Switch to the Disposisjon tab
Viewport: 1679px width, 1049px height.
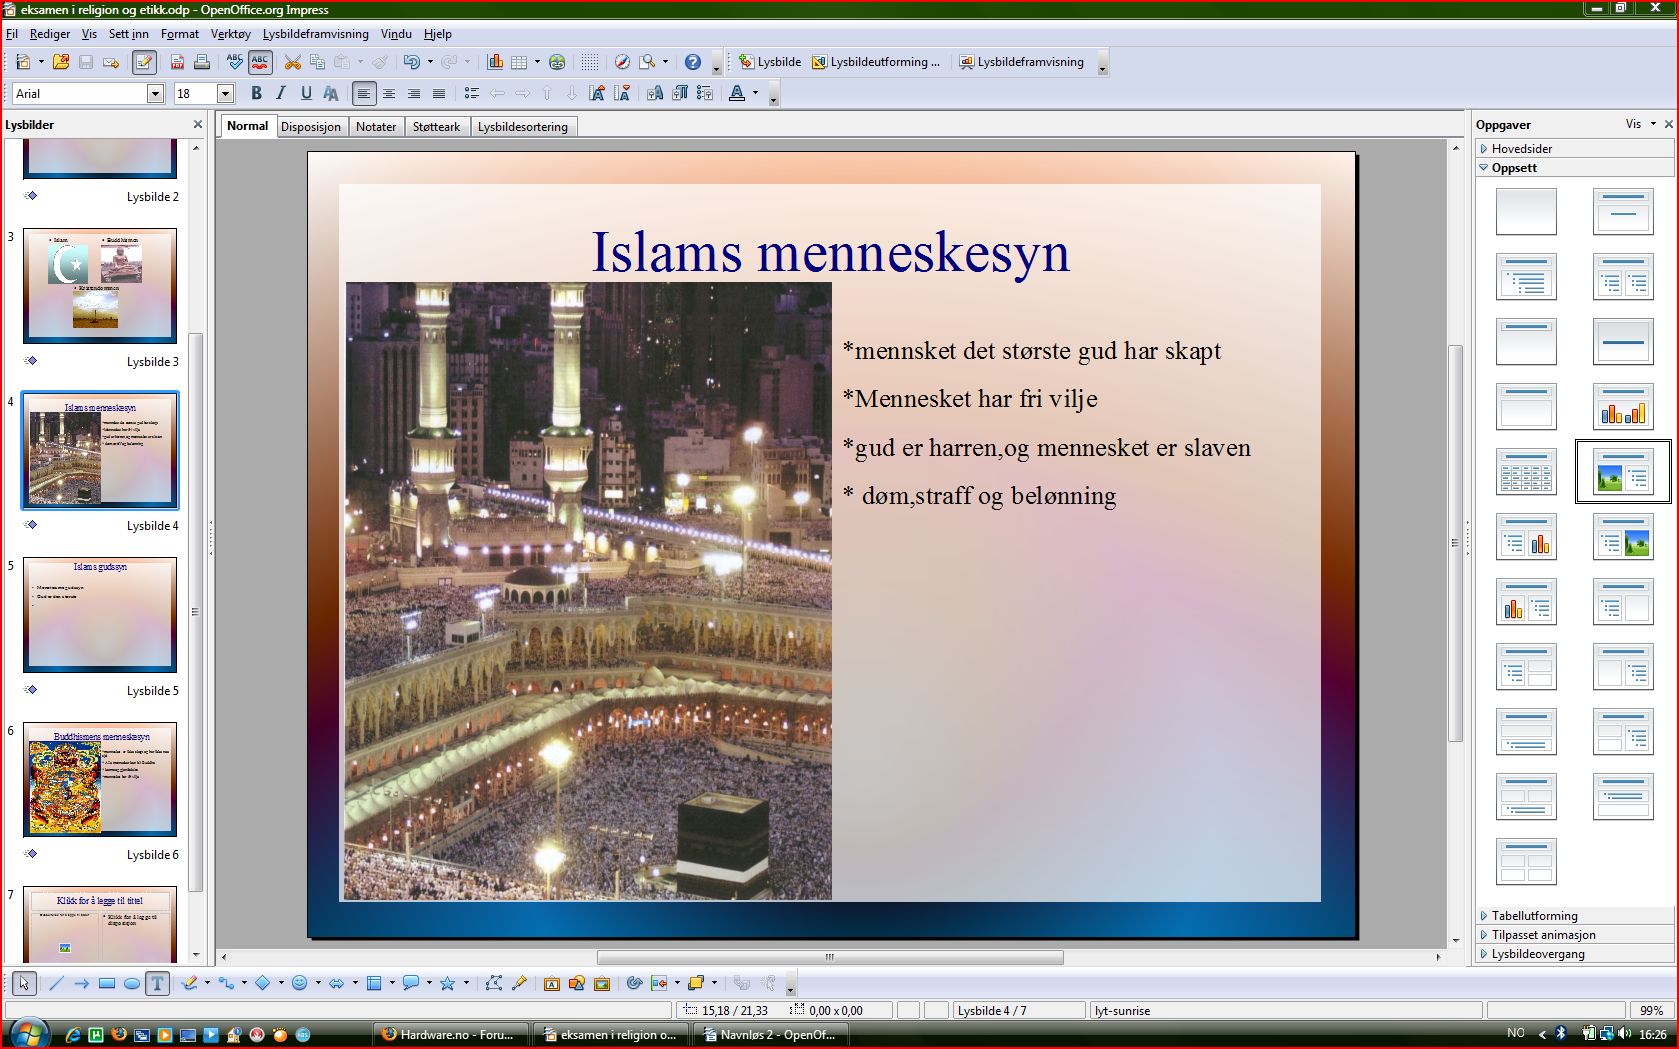[310, 127]
